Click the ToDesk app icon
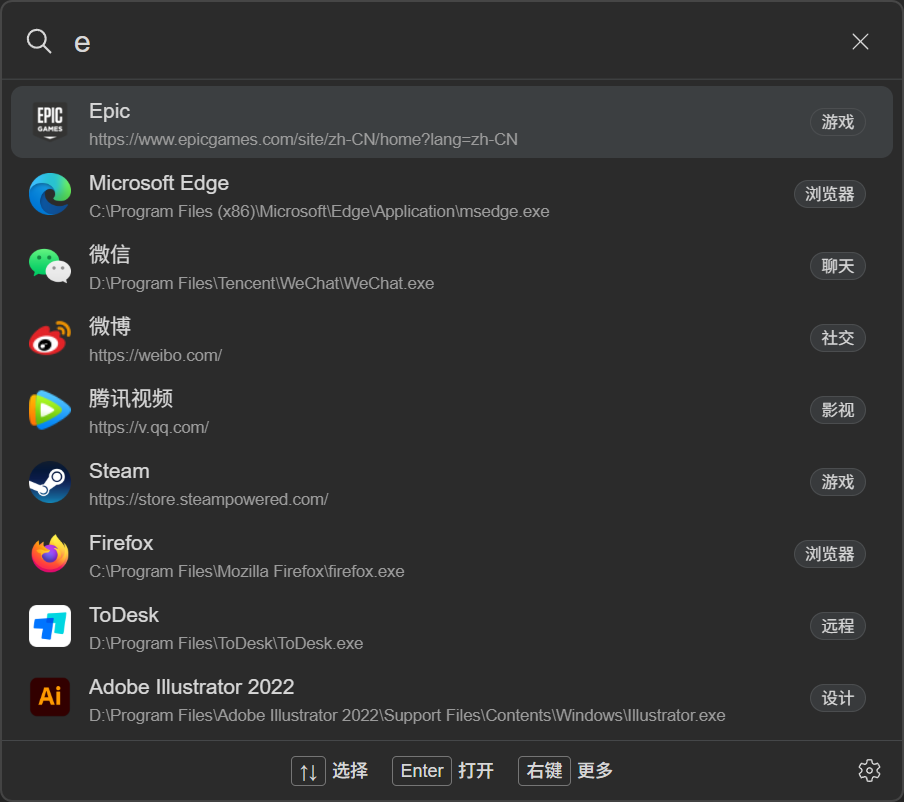This screenshot has width=904, height=802. (x=50, y=626)
